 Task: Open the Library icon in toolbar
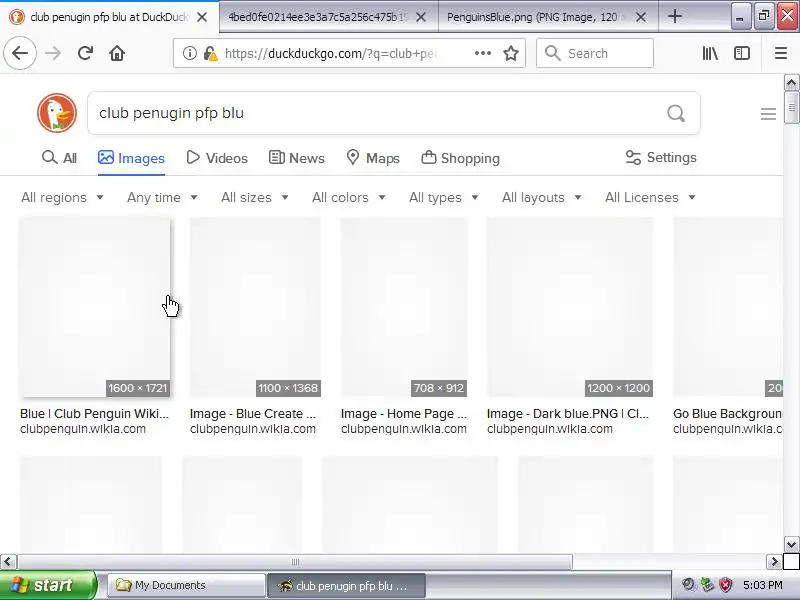[710, 53]
